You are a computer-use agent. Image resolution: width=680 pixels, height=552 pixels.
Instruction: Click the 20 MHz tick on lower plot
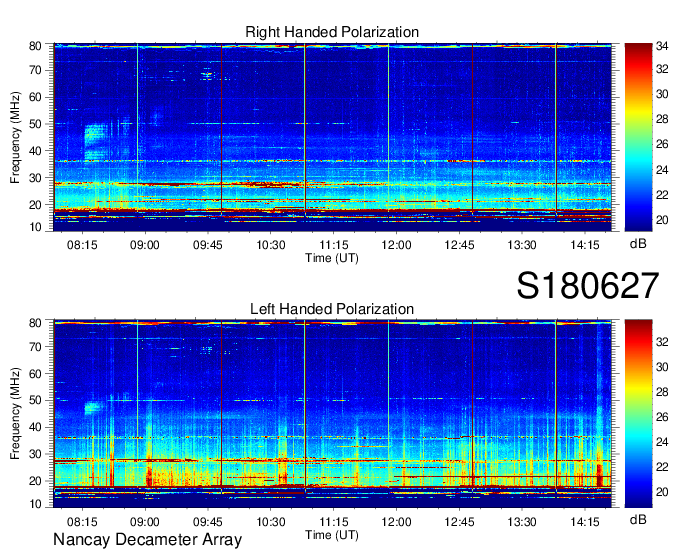[35, 481]
